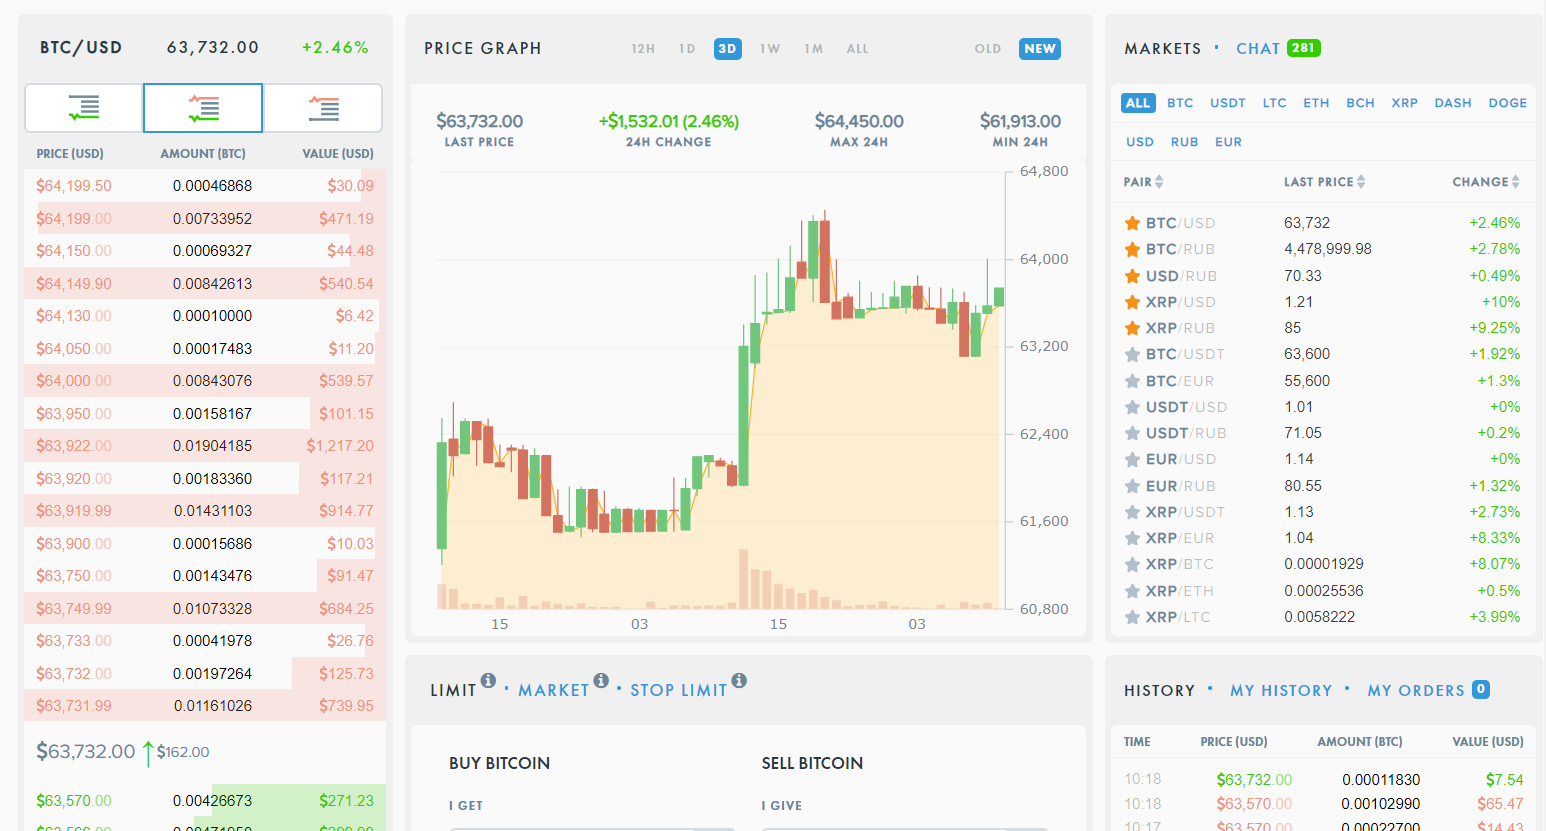Open the BTC/EUR market pair
This screenshot has width=1546, height=831.
(x=1324, y=381)
